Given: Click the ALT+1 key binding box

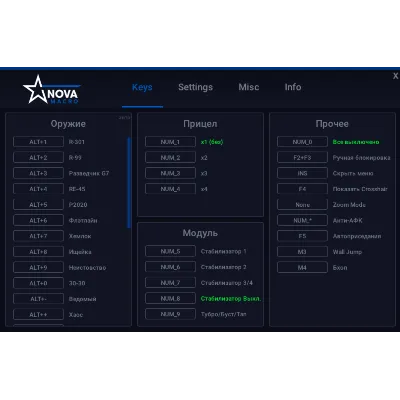Looking at the screenshot, I should (38, 142).
